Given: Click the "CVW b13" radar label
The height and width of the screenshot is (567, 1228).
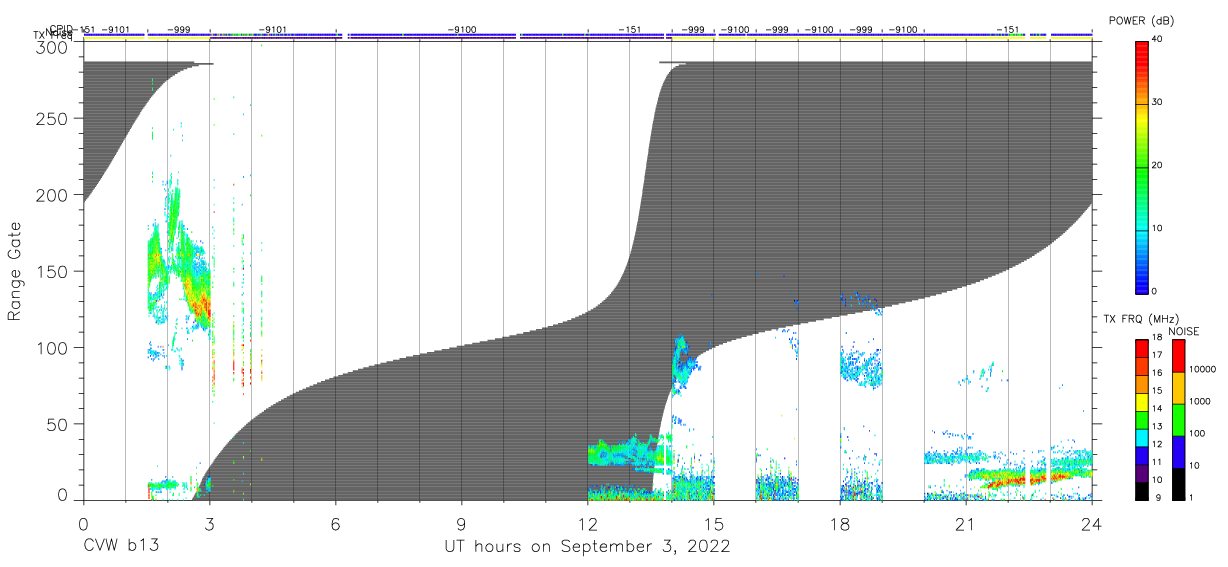Looking at the screenshot, I should click(x=121, y=547).
